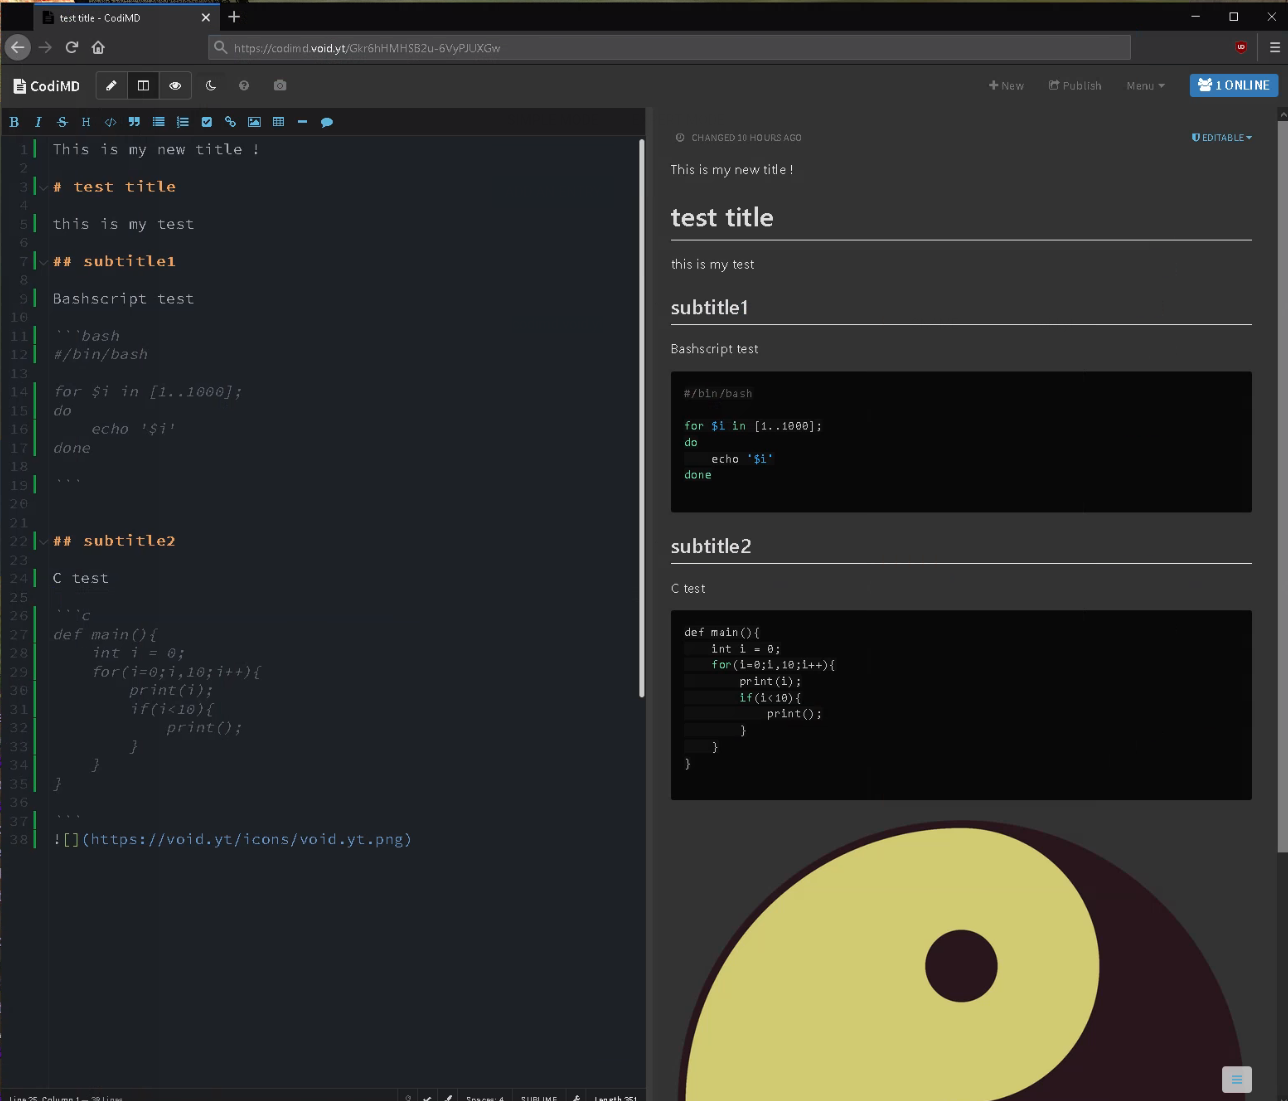Click the CodiMD logo
This screenshot has width=1288, height=1101.
point(46,86)
